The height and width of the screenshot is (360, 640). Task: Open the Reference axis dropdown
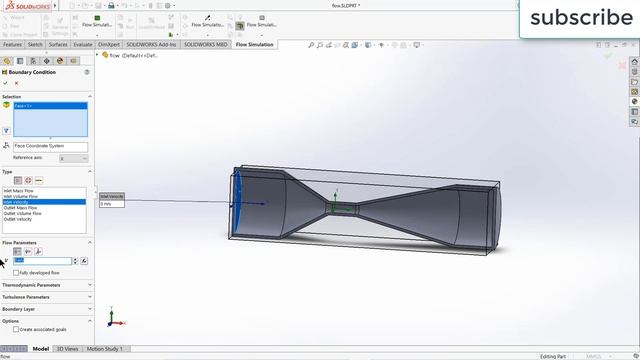[74, 158]
